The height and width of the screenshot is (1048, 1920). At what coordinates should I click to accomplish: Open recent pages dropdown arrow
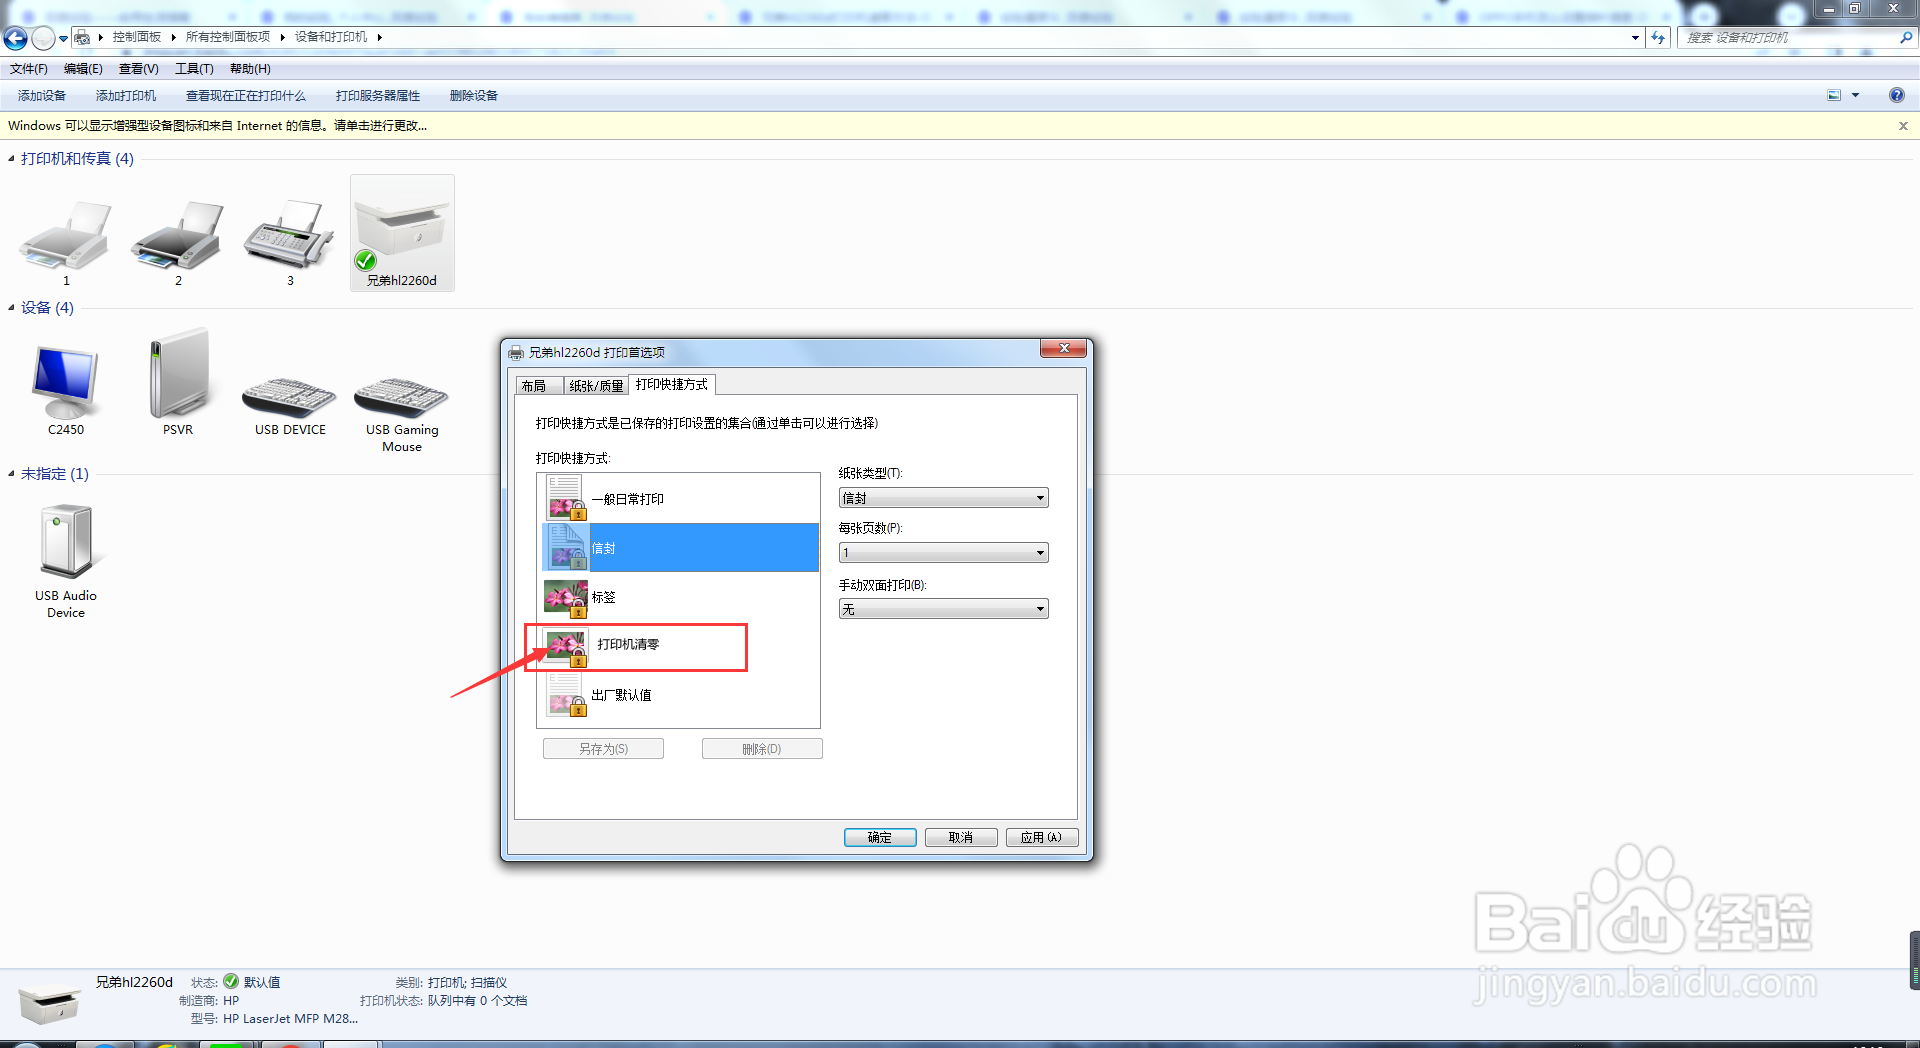pyautogui.click(x=63, y=39)
